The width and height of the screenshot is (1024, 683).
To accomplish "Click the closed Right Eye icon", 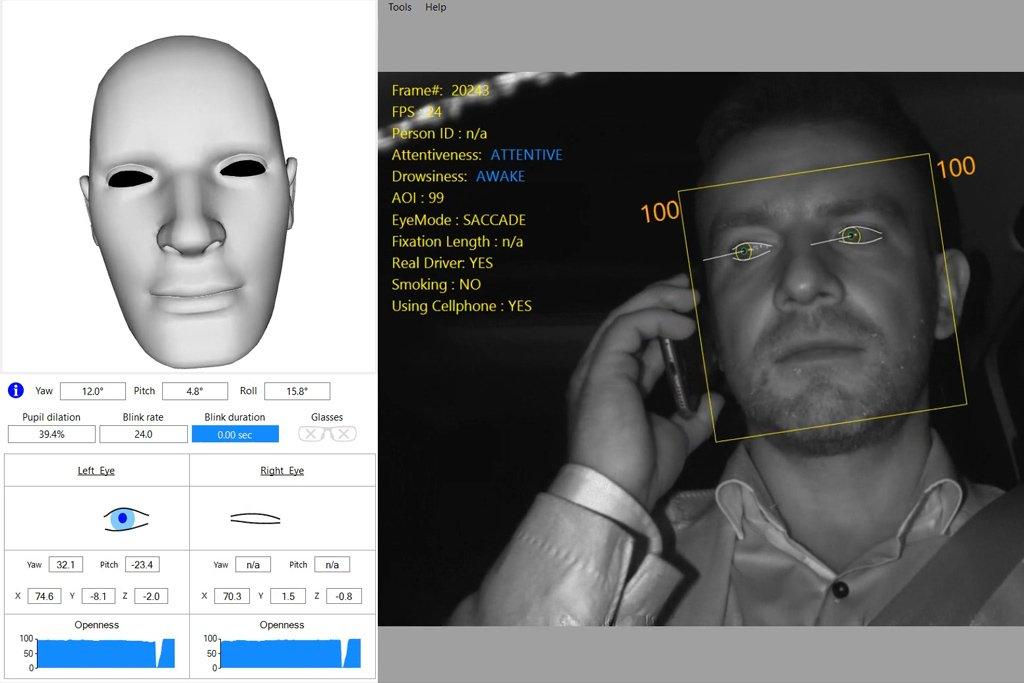I will 255,518.
